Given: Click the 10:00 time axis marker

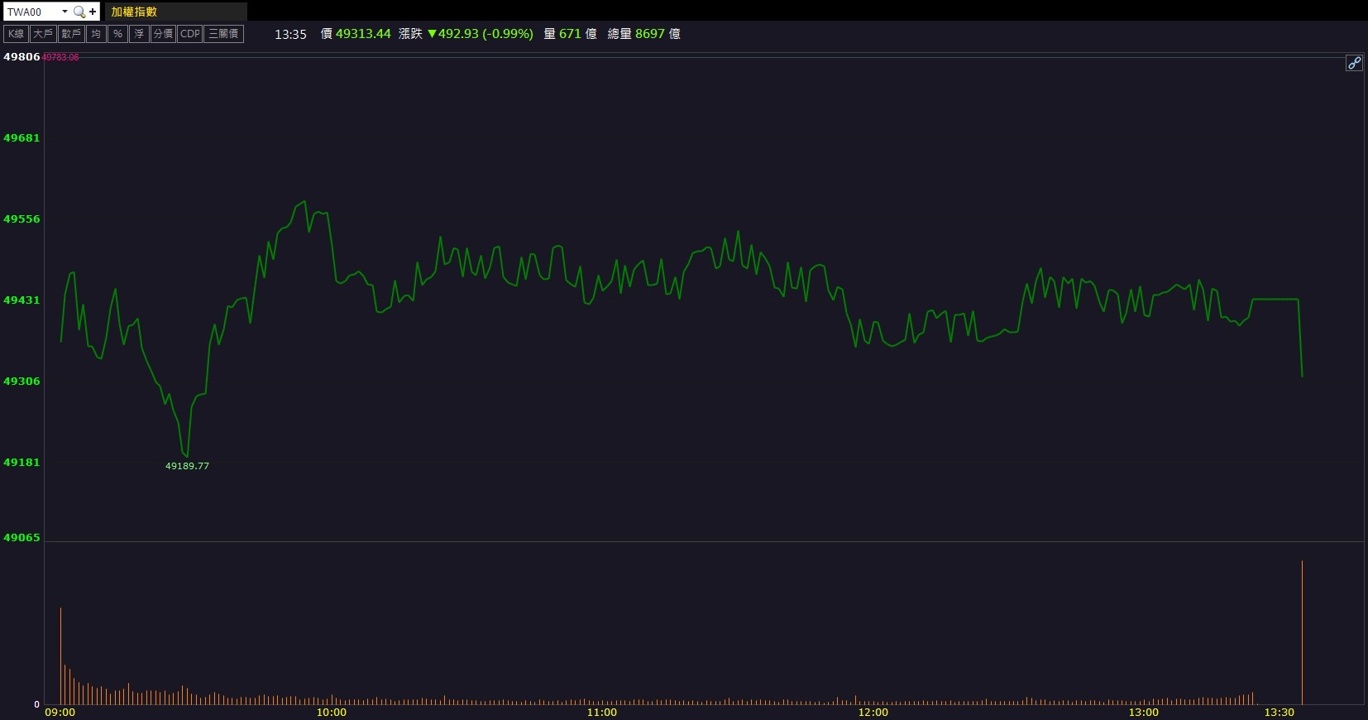Looking at the screenshot, I should point(331,713).
